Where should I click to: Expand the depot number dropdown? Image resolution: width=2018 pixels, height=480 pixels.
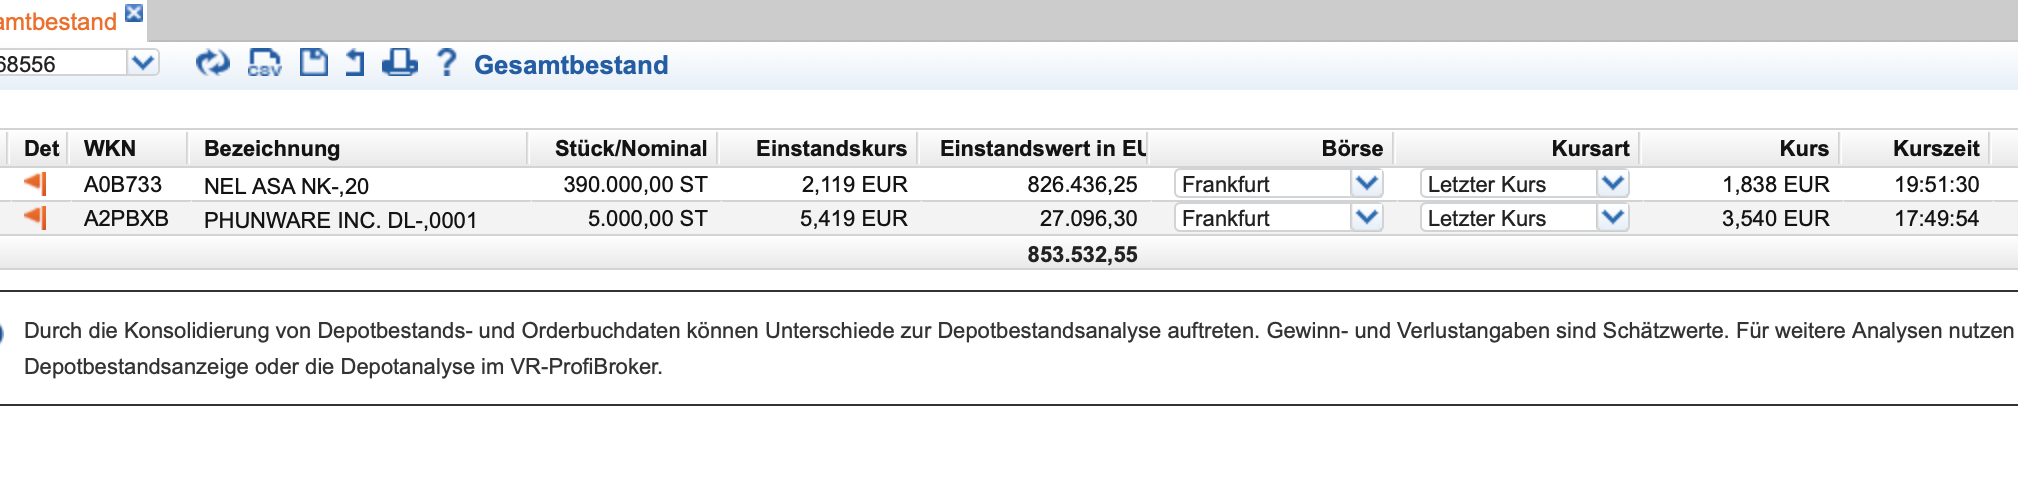143,63
